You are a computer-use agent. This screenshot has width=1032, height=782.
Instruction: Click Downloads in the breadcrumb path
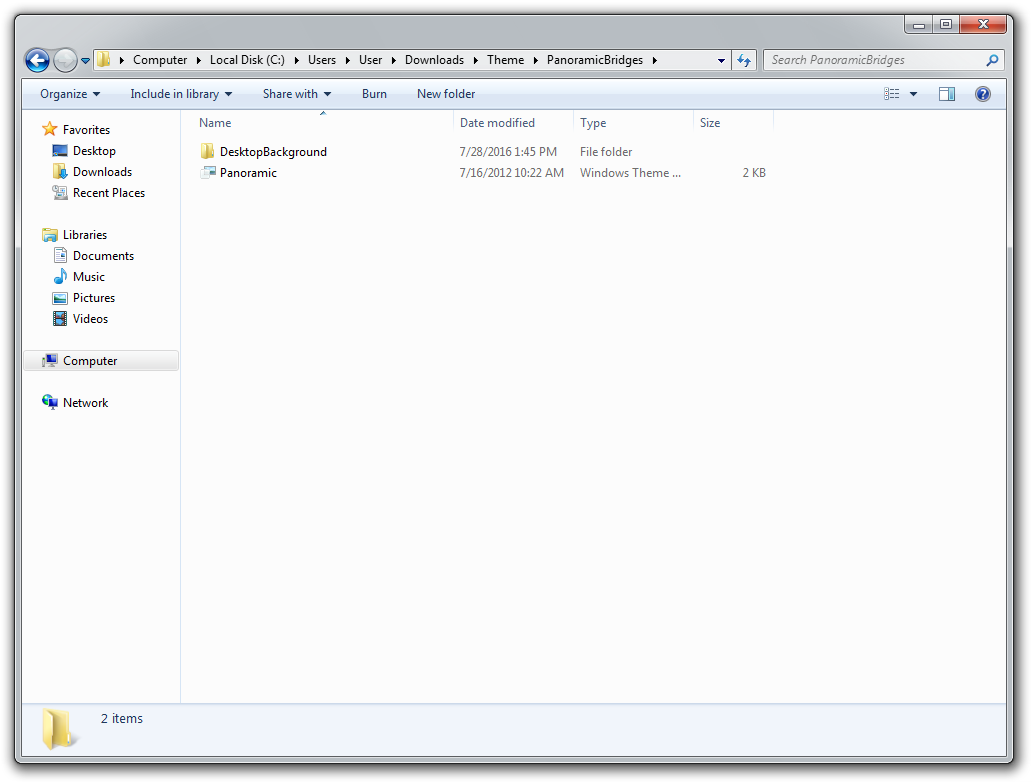[x=434, y=59]
